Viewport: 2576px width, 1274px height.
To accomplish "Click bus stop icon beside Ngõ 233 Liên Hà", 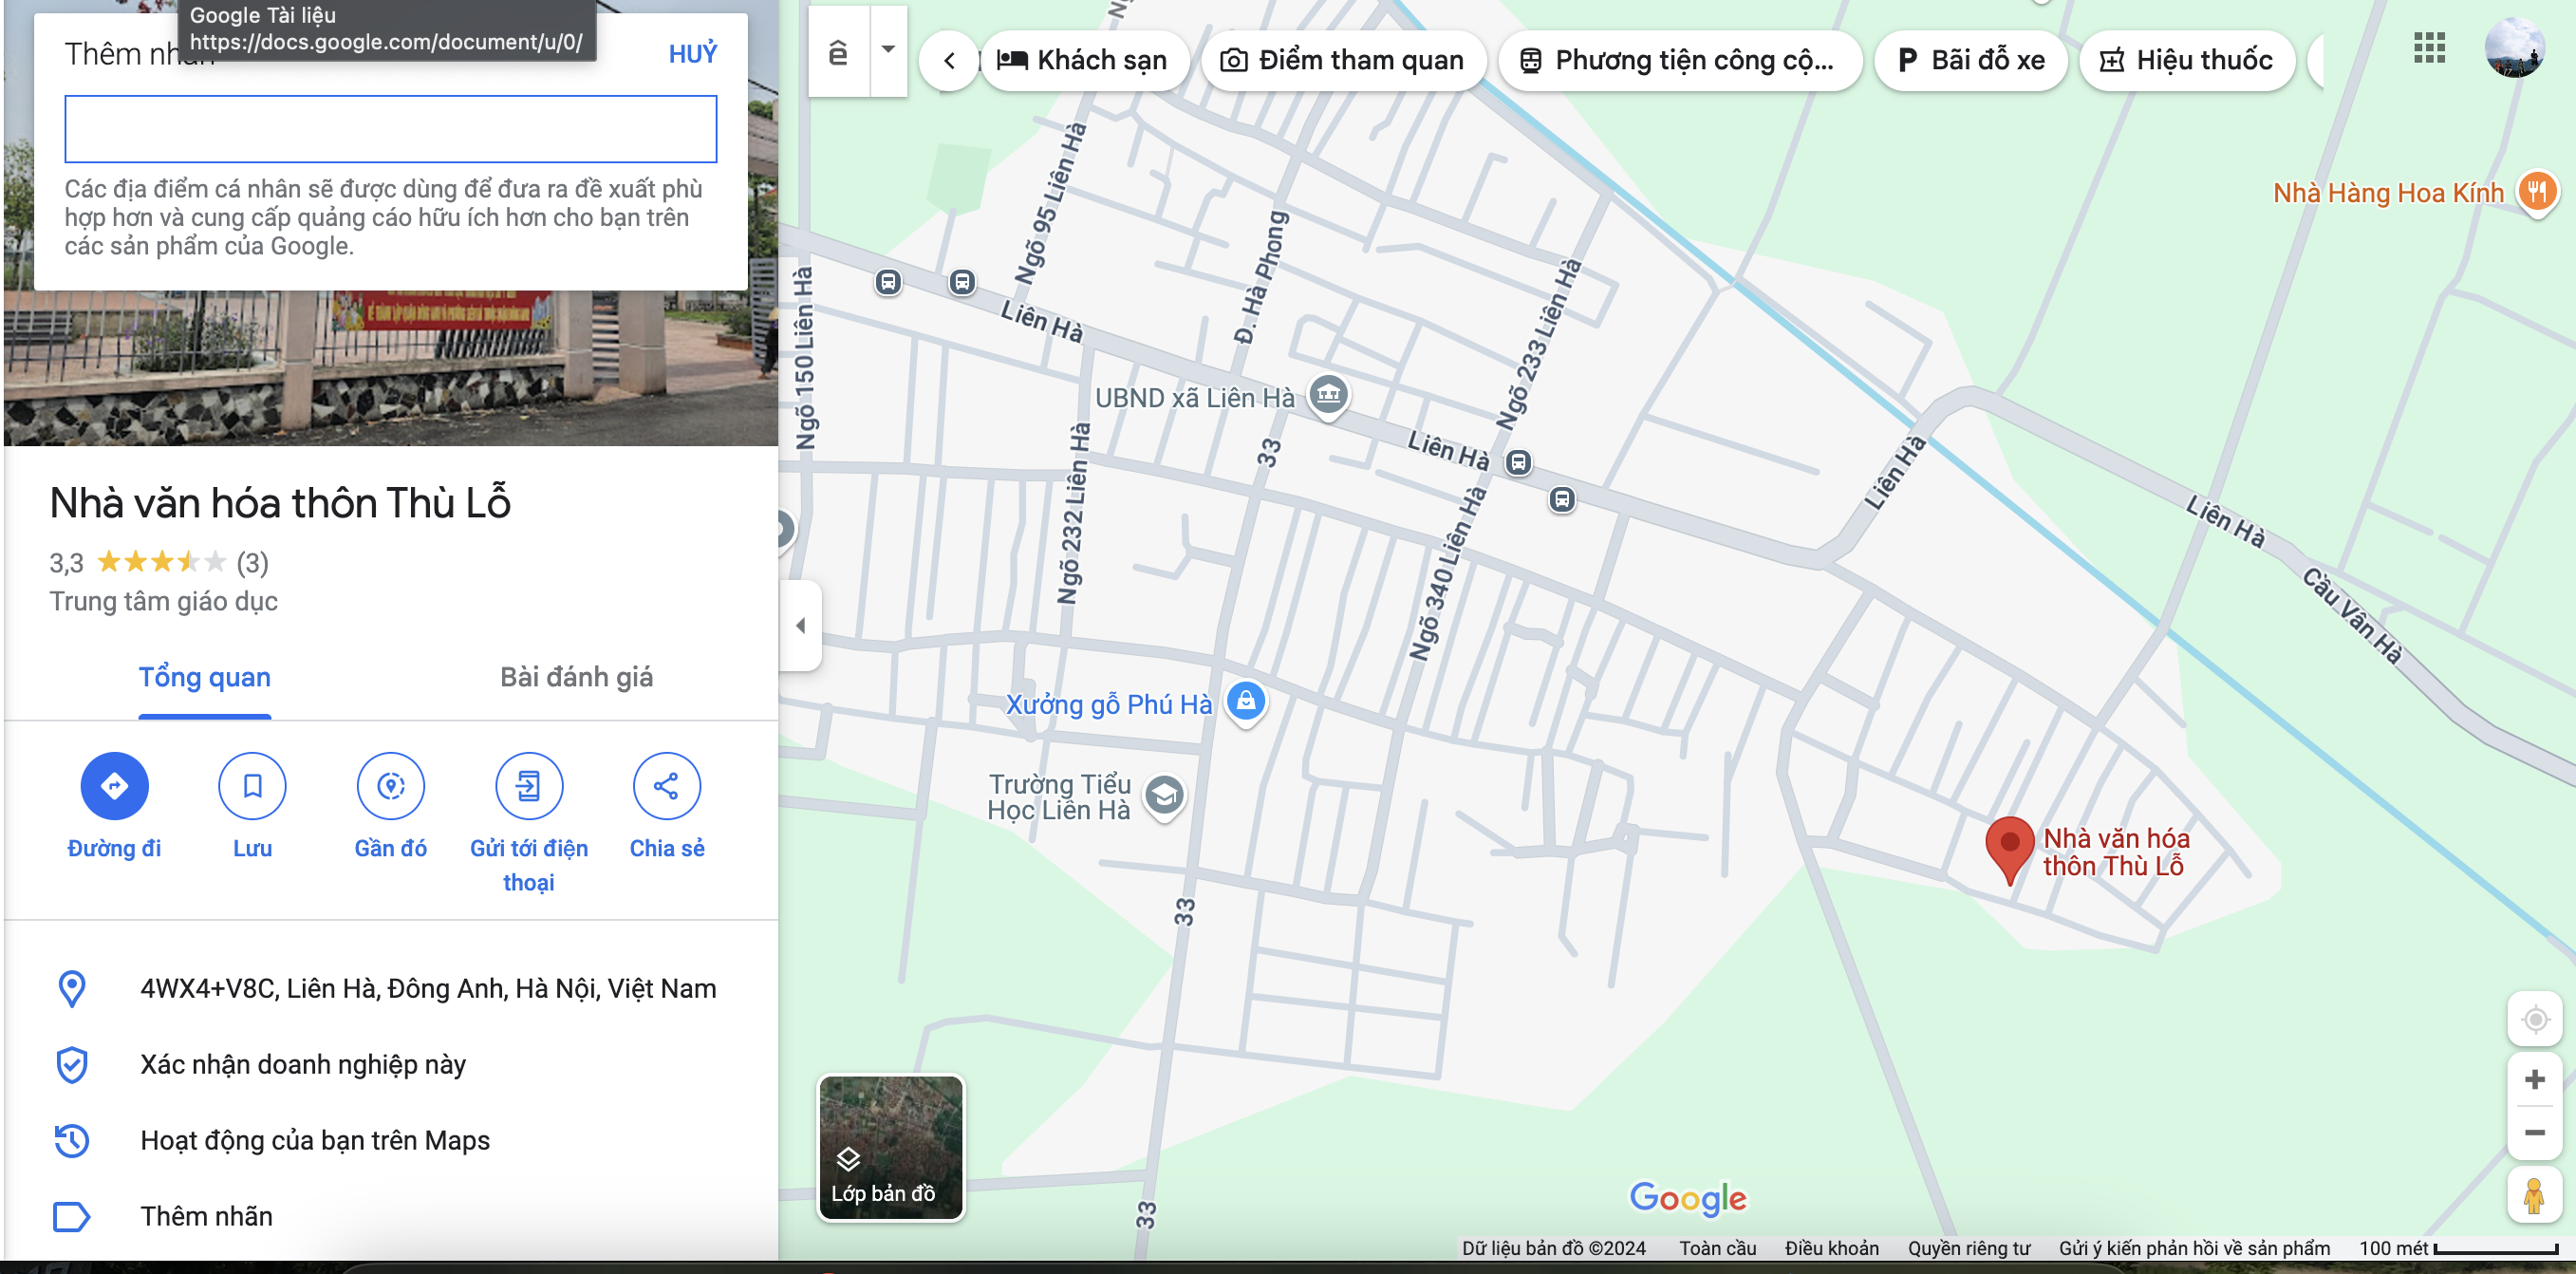I will point(1518,462).
